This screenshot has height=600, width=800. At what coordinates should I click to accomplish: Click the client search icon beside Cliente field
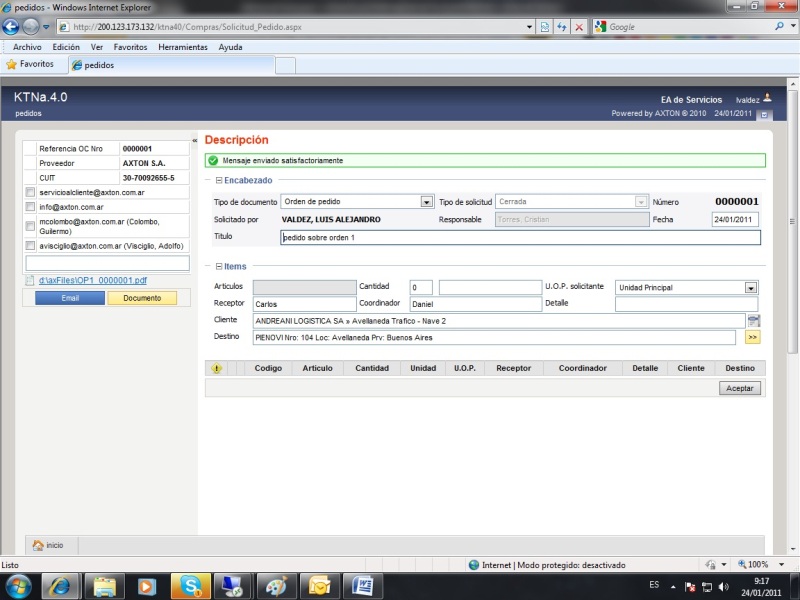tap(753, 321)
